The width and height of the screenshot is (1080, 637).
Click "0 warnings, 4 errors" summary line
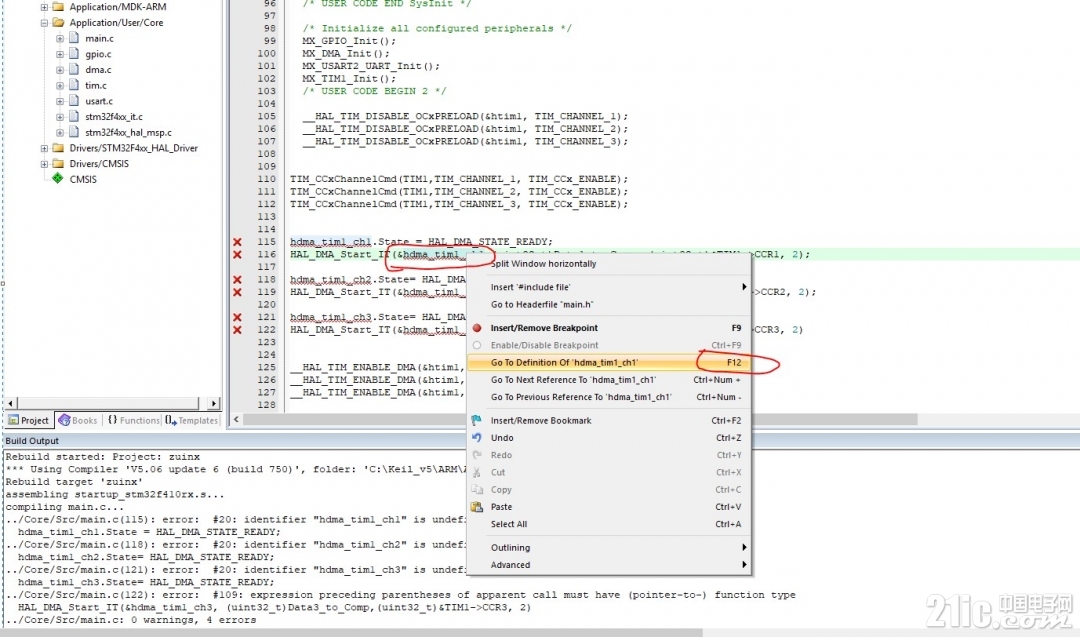click(x=131, y=620)
